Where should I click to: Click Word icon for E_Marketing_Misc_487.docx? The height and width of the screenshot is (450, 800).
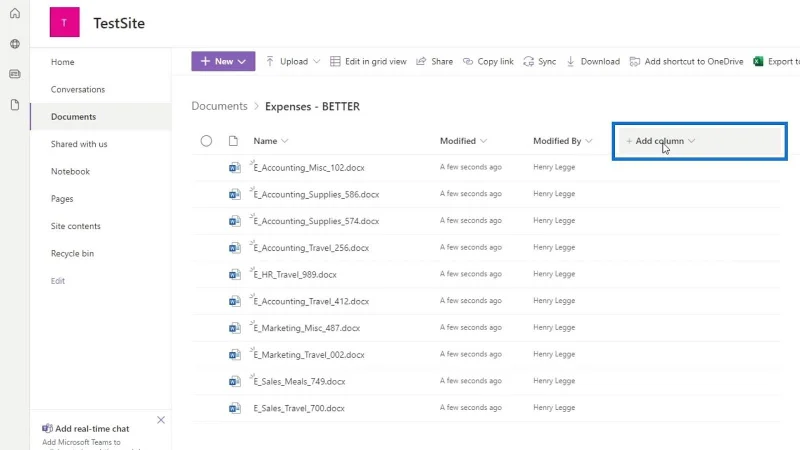[234, 328]
